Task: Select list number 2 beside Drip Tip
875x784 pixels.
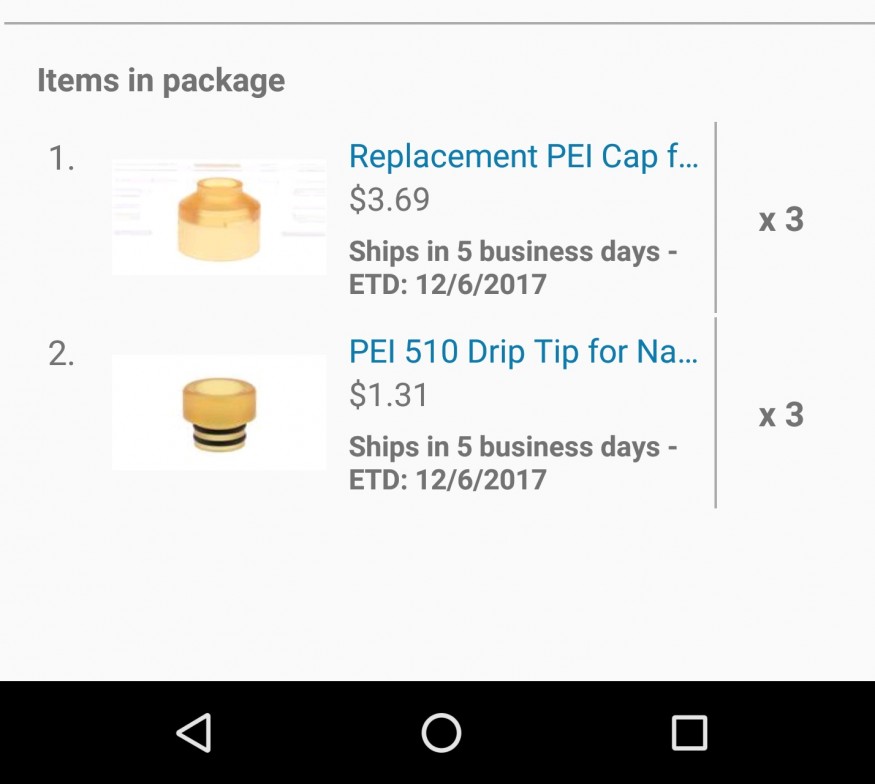Action: coord(62,354)
